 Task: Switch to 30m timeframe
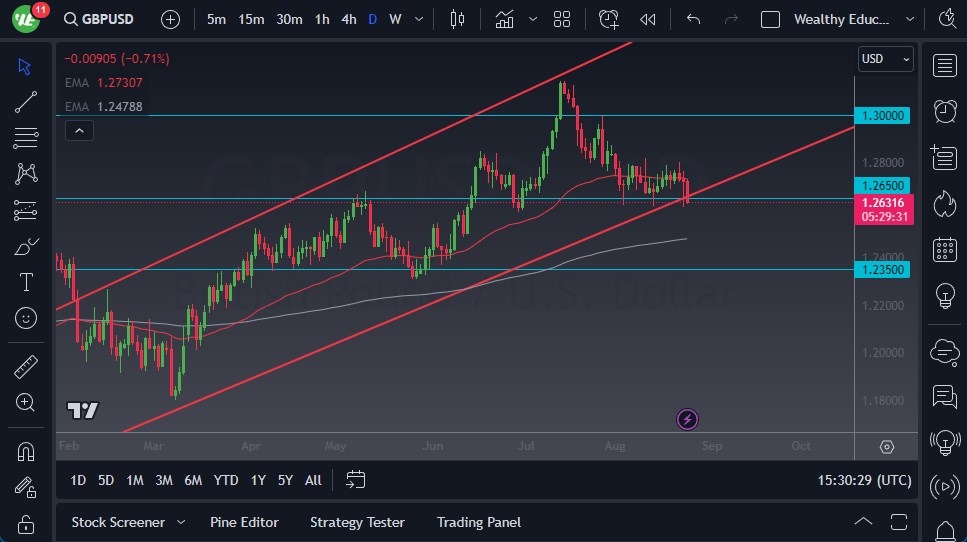tap(289, 20)
